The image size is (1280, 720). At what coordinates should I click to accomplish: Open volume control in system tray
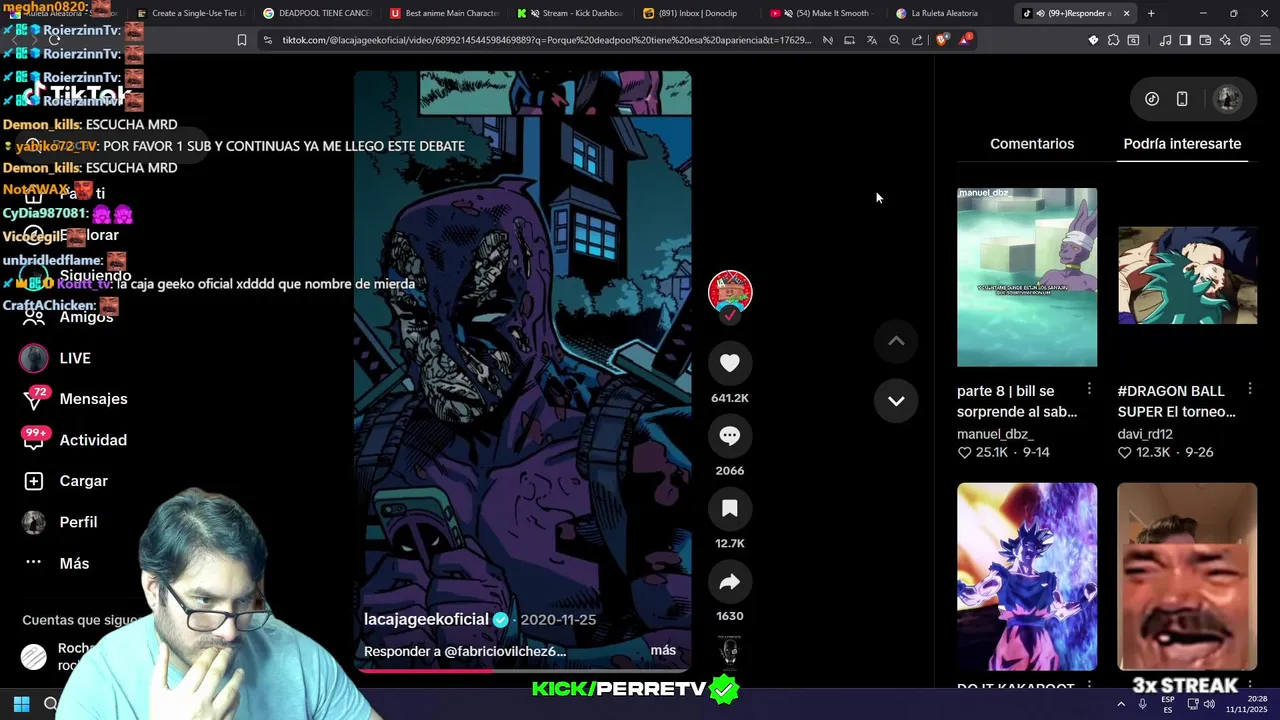coord(1209,704)
